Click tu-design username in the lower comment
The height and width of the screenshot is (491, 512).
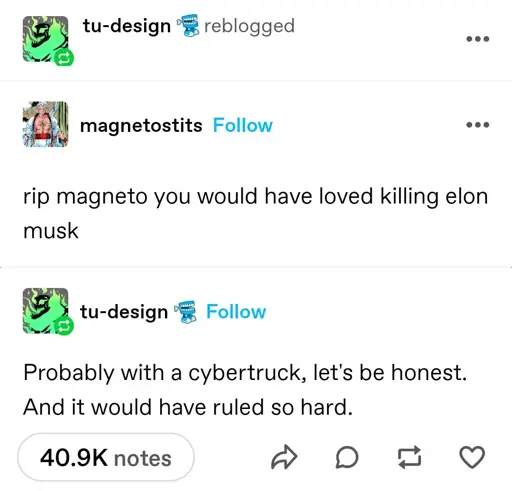point(124,312)
